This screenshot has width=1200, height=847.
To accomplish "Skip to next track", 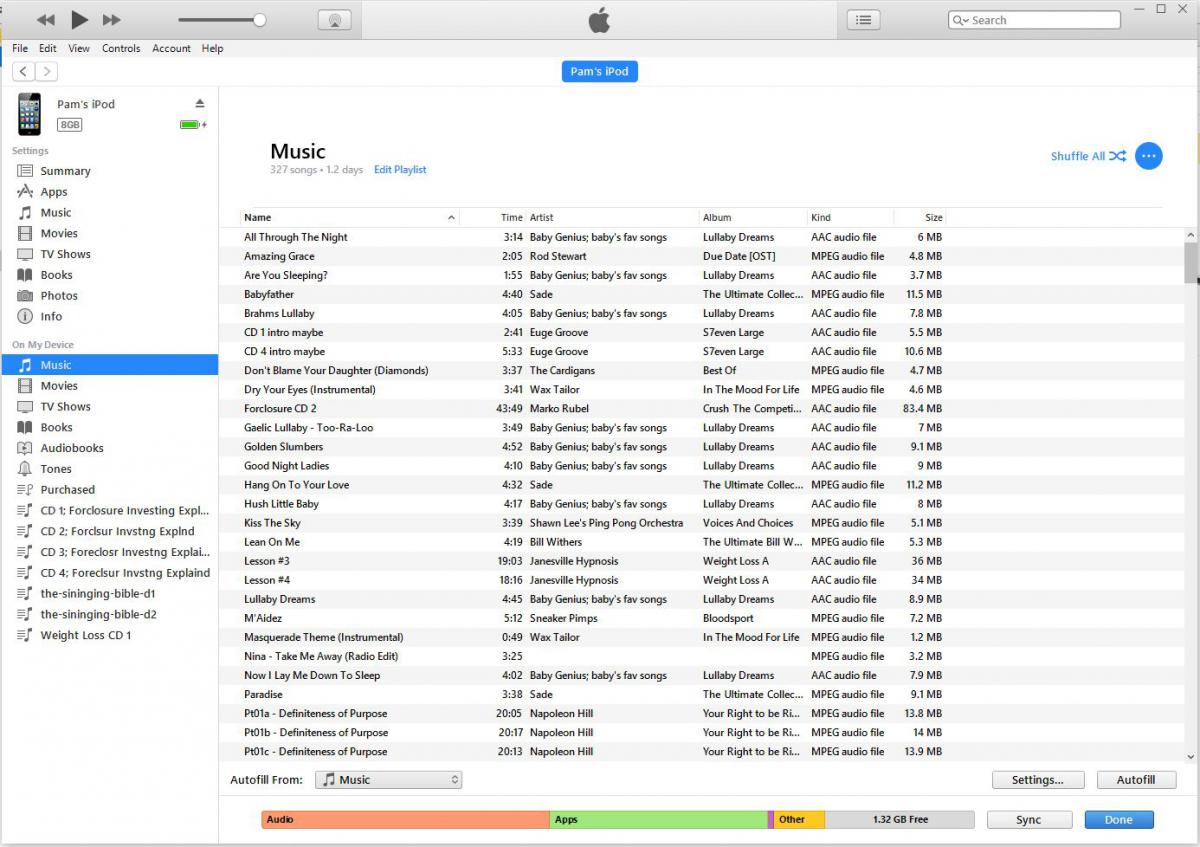I will click(112, 20).
